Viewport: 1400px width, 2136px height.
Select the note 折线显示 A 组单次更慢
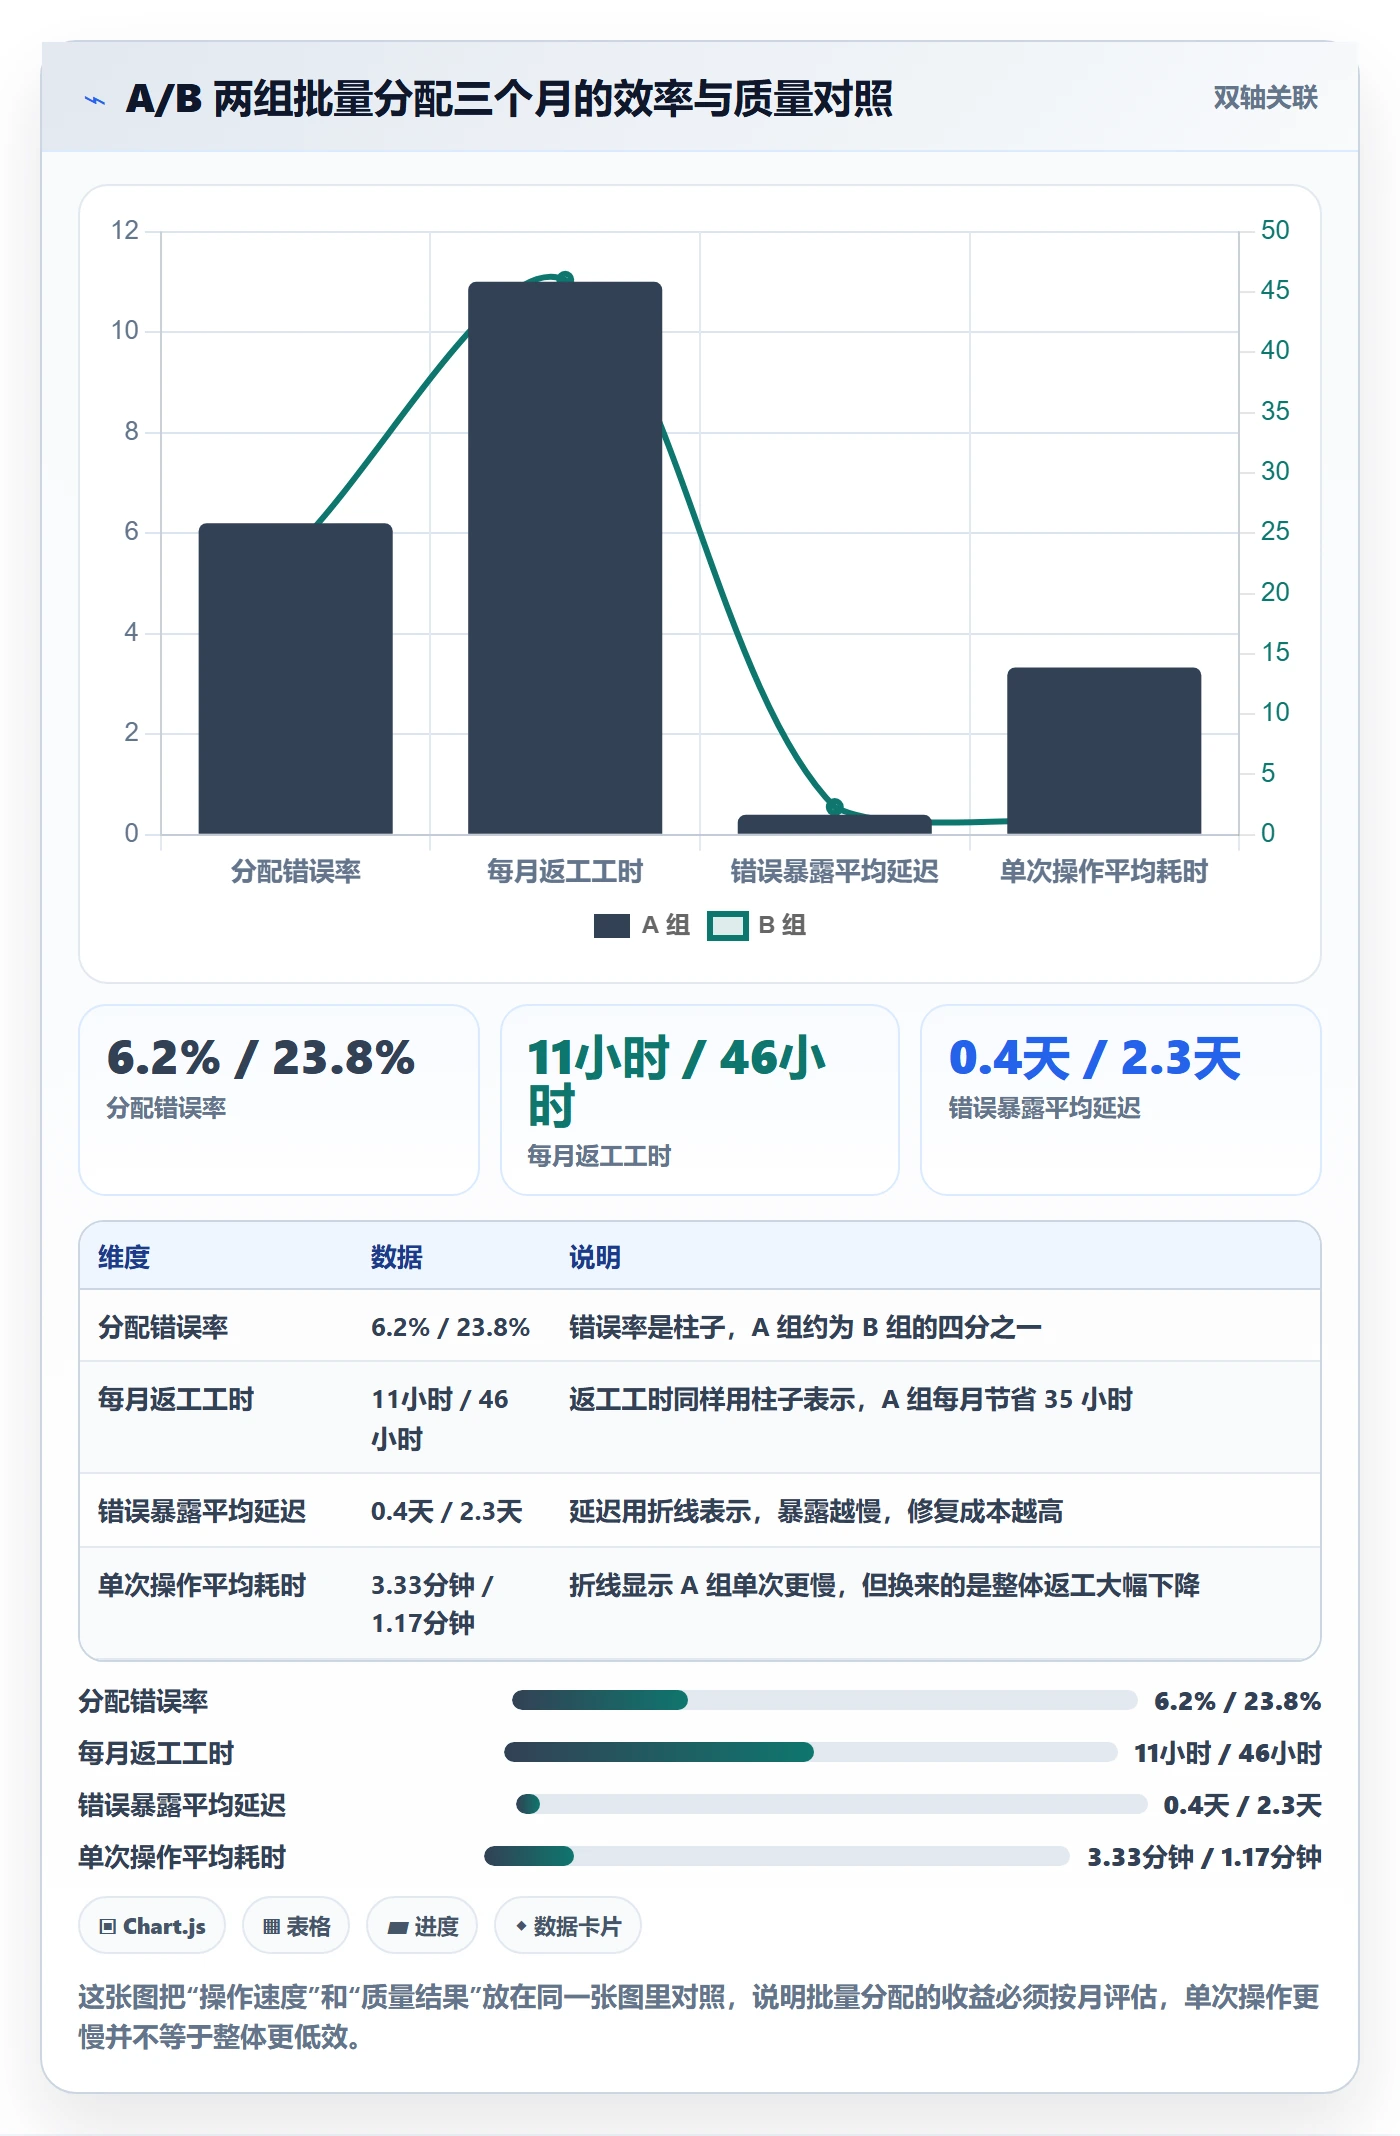pos(884,1585)
